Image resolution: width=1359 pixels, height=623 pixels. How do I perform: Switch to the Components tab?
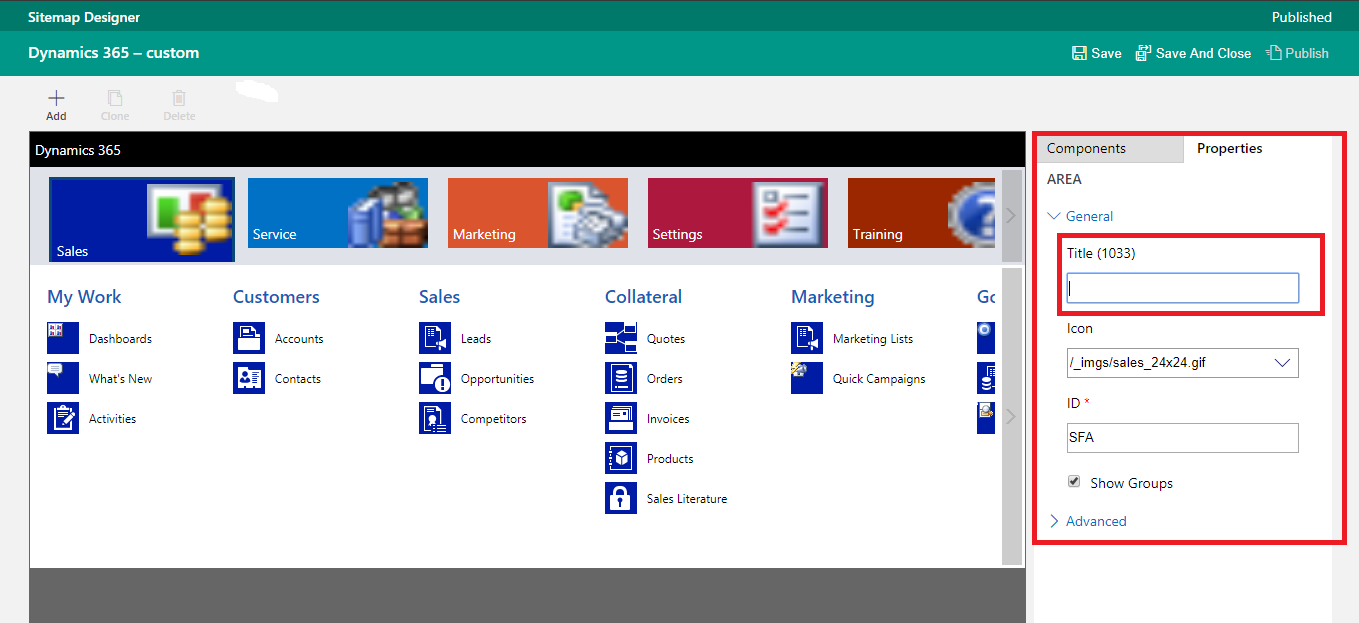[1108, 148]
